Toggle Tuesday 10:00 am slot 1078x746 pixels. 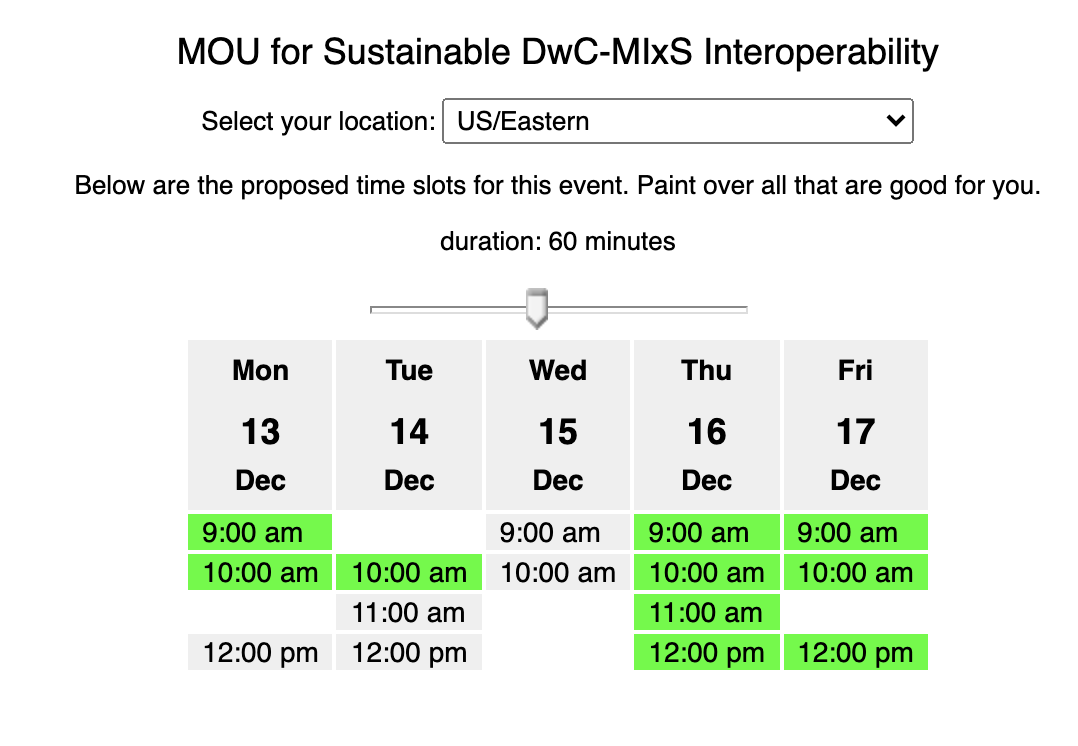(409, 572)
